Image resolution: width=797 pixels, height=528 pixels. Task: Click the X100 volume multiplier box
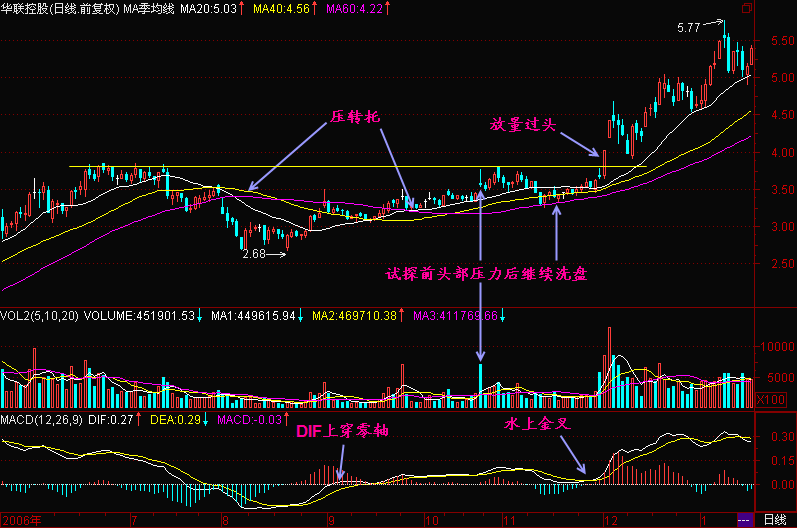click(768, 399)
